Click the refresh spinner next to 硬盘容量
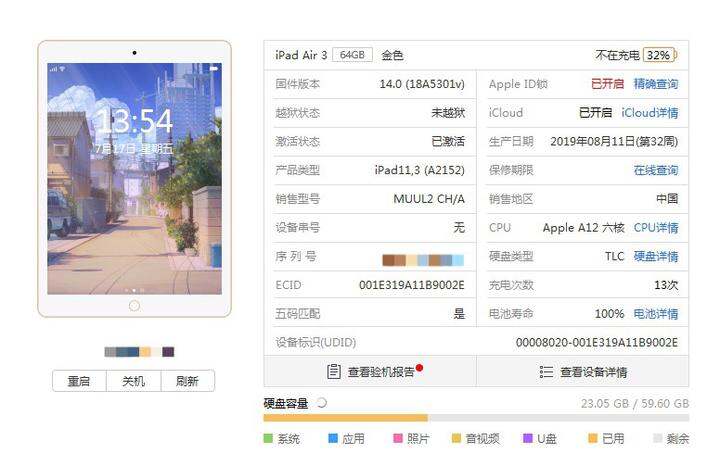The height and width of the screenshot is (453, 720). coord(321,403)
